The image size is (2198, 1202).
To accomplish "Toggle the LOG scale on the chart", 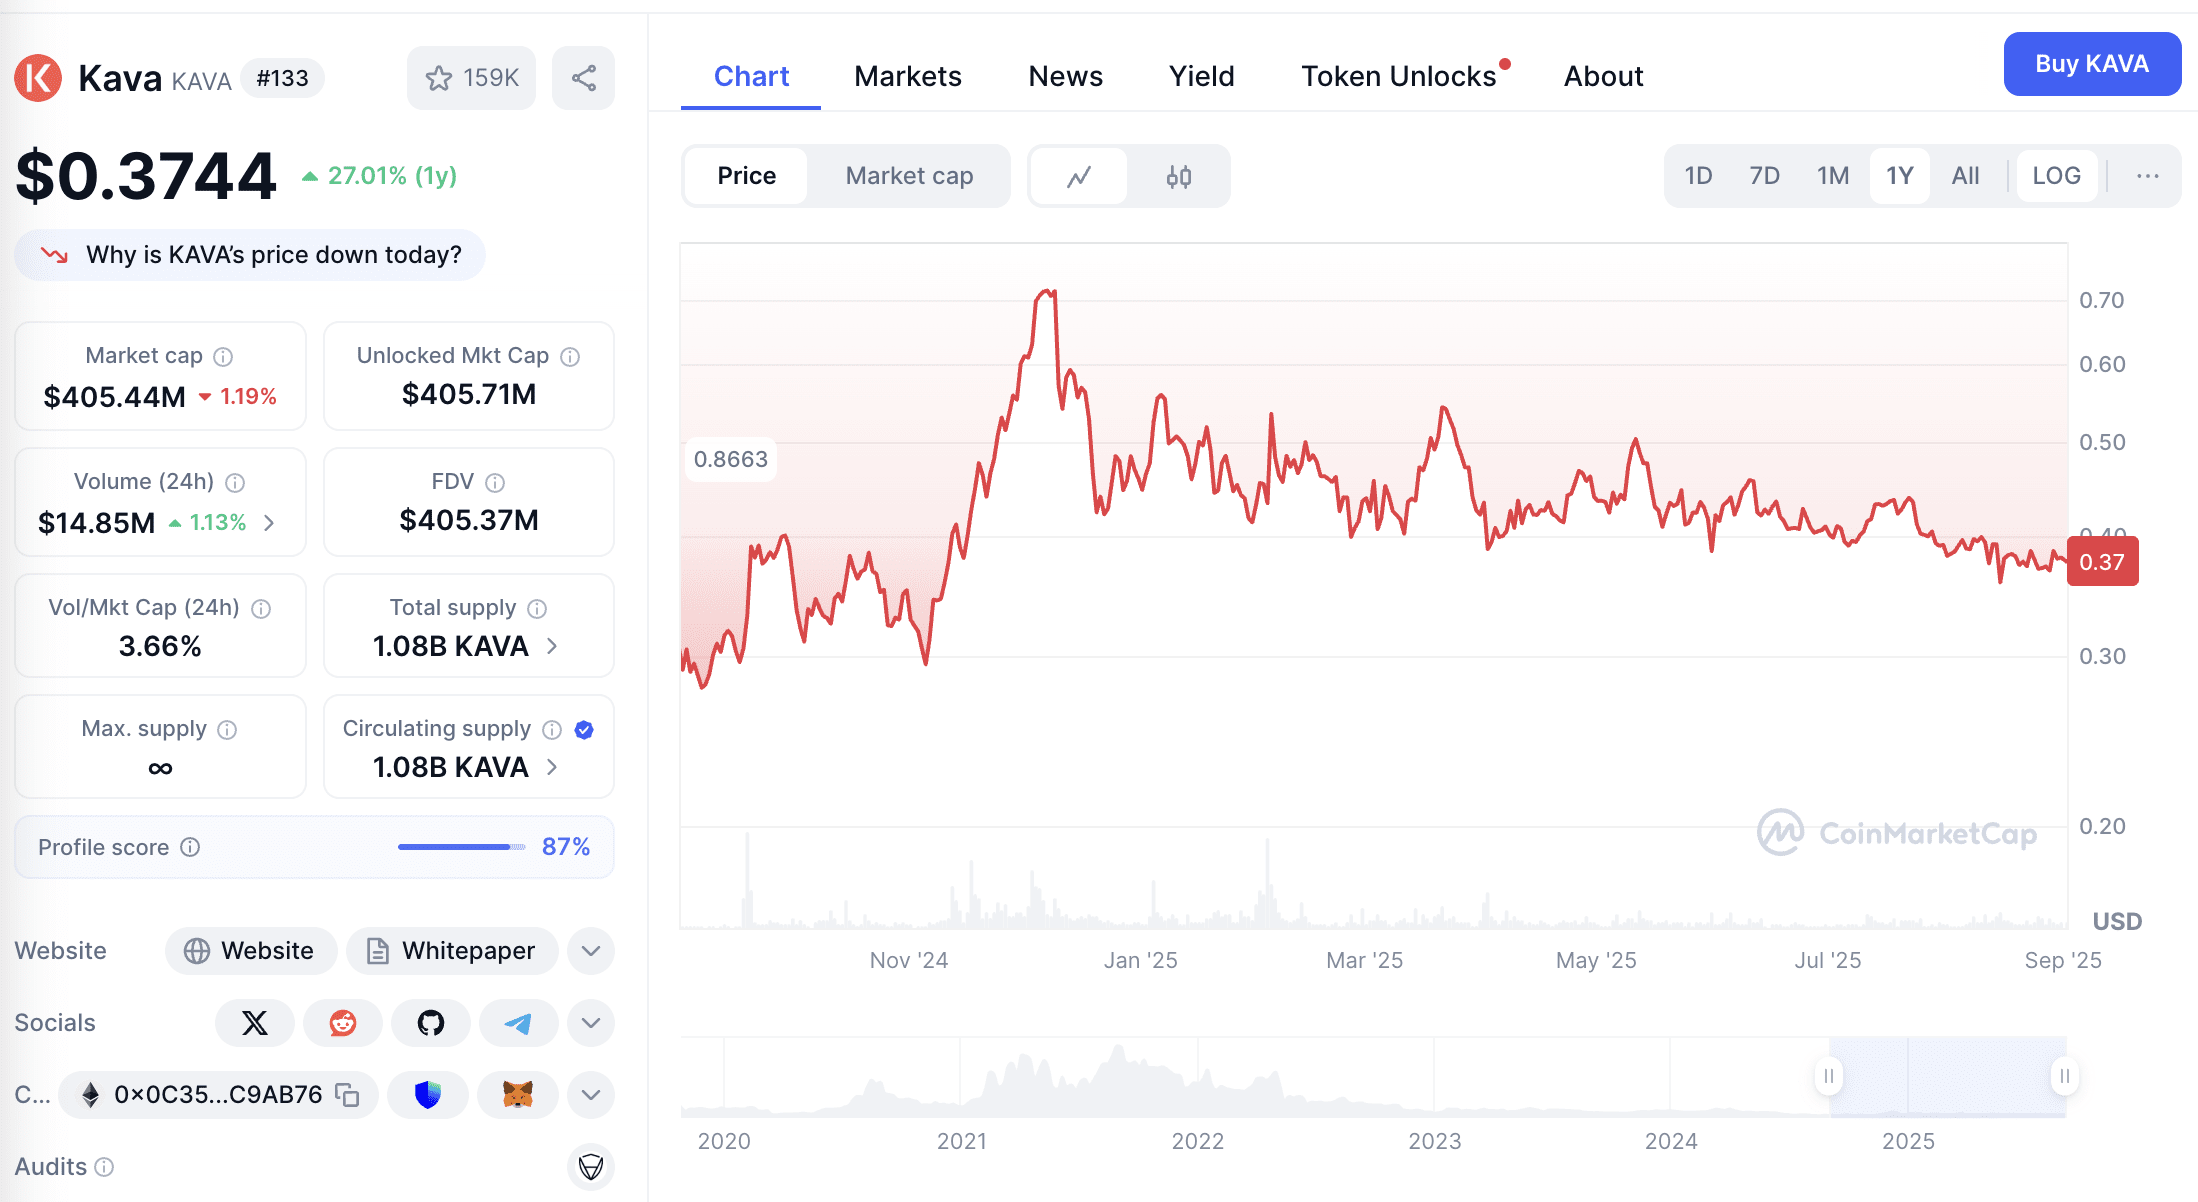I will click(2056, 176).
